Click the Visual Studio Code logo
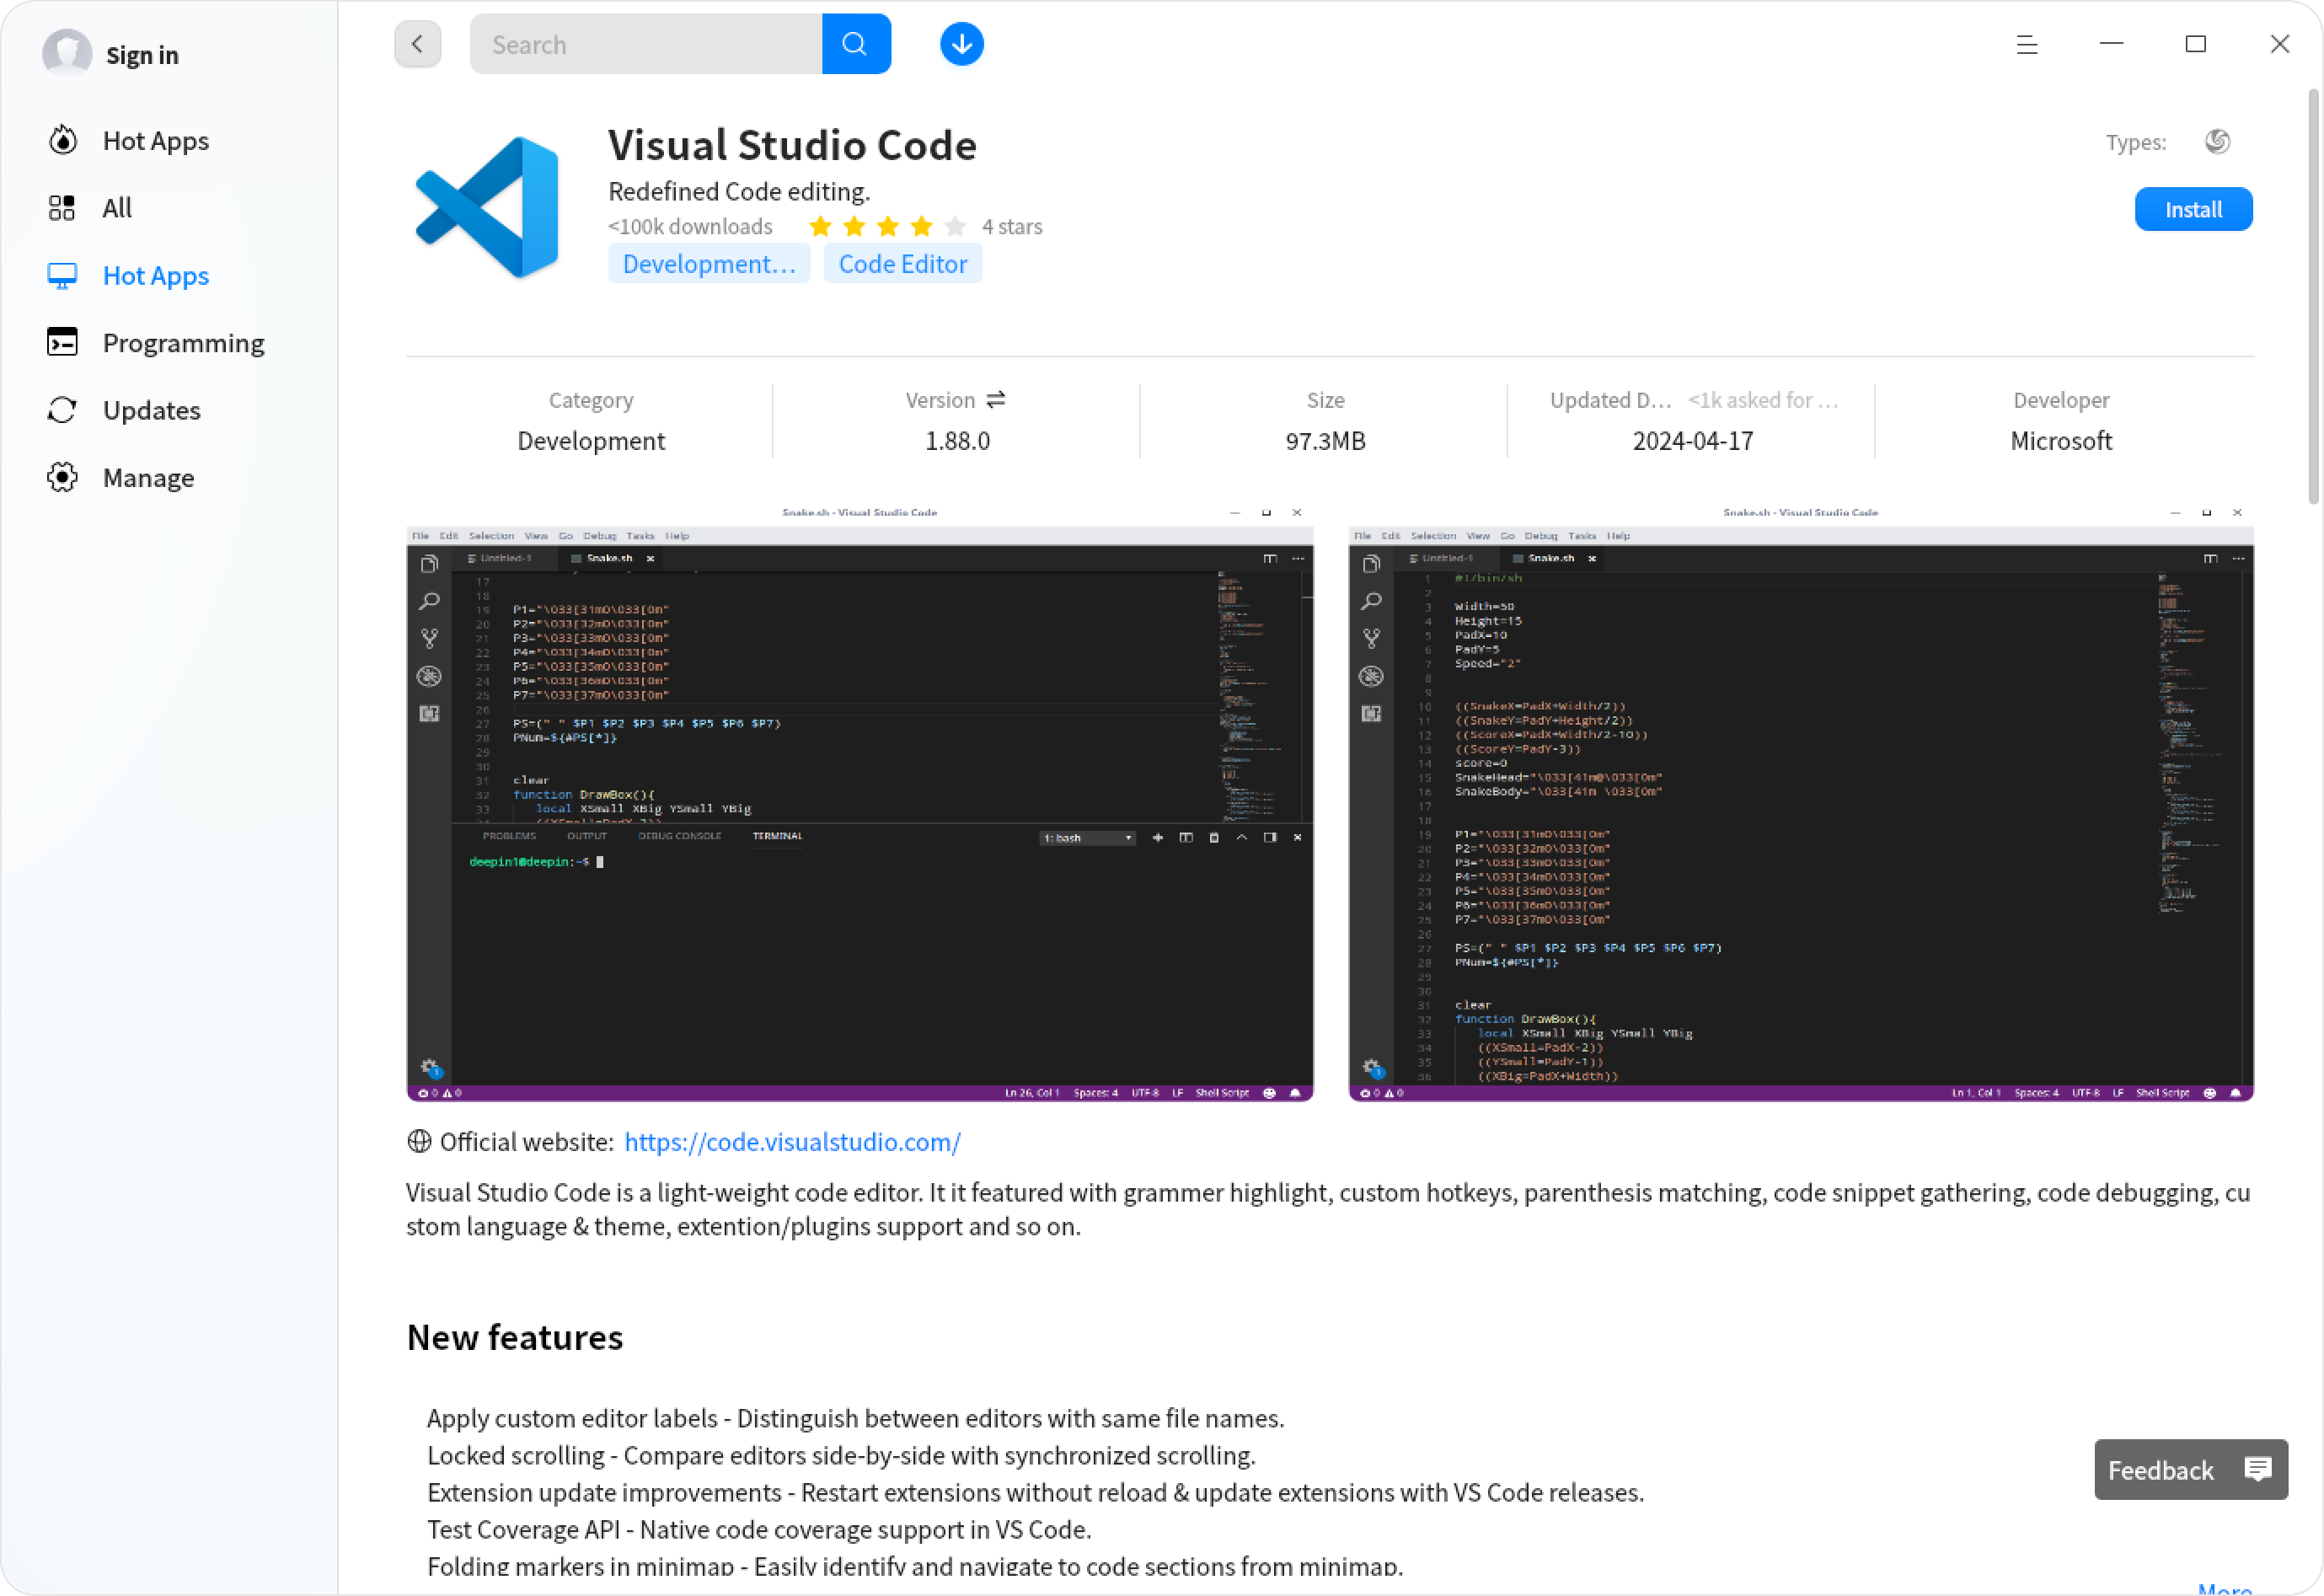This screenshot has height=1596, width=2324. click(487, 207)
